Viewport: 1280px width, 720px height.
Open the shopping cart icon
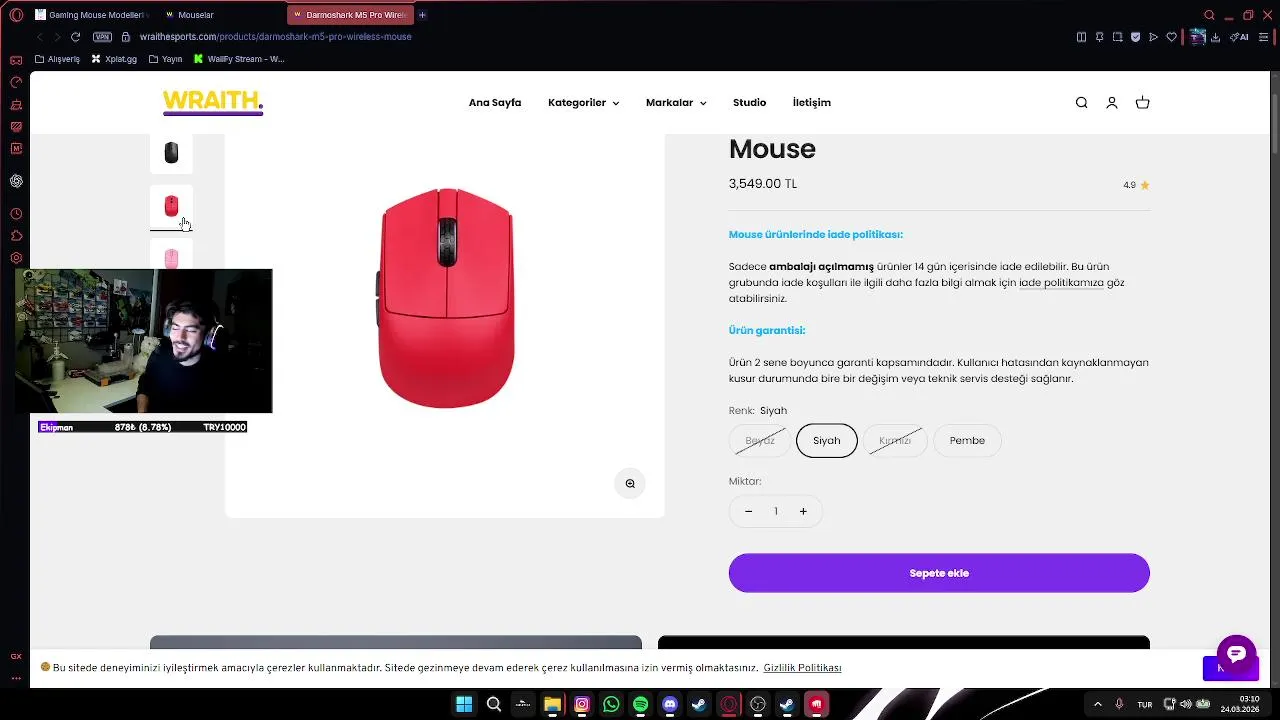click(x=1142, y=103)
